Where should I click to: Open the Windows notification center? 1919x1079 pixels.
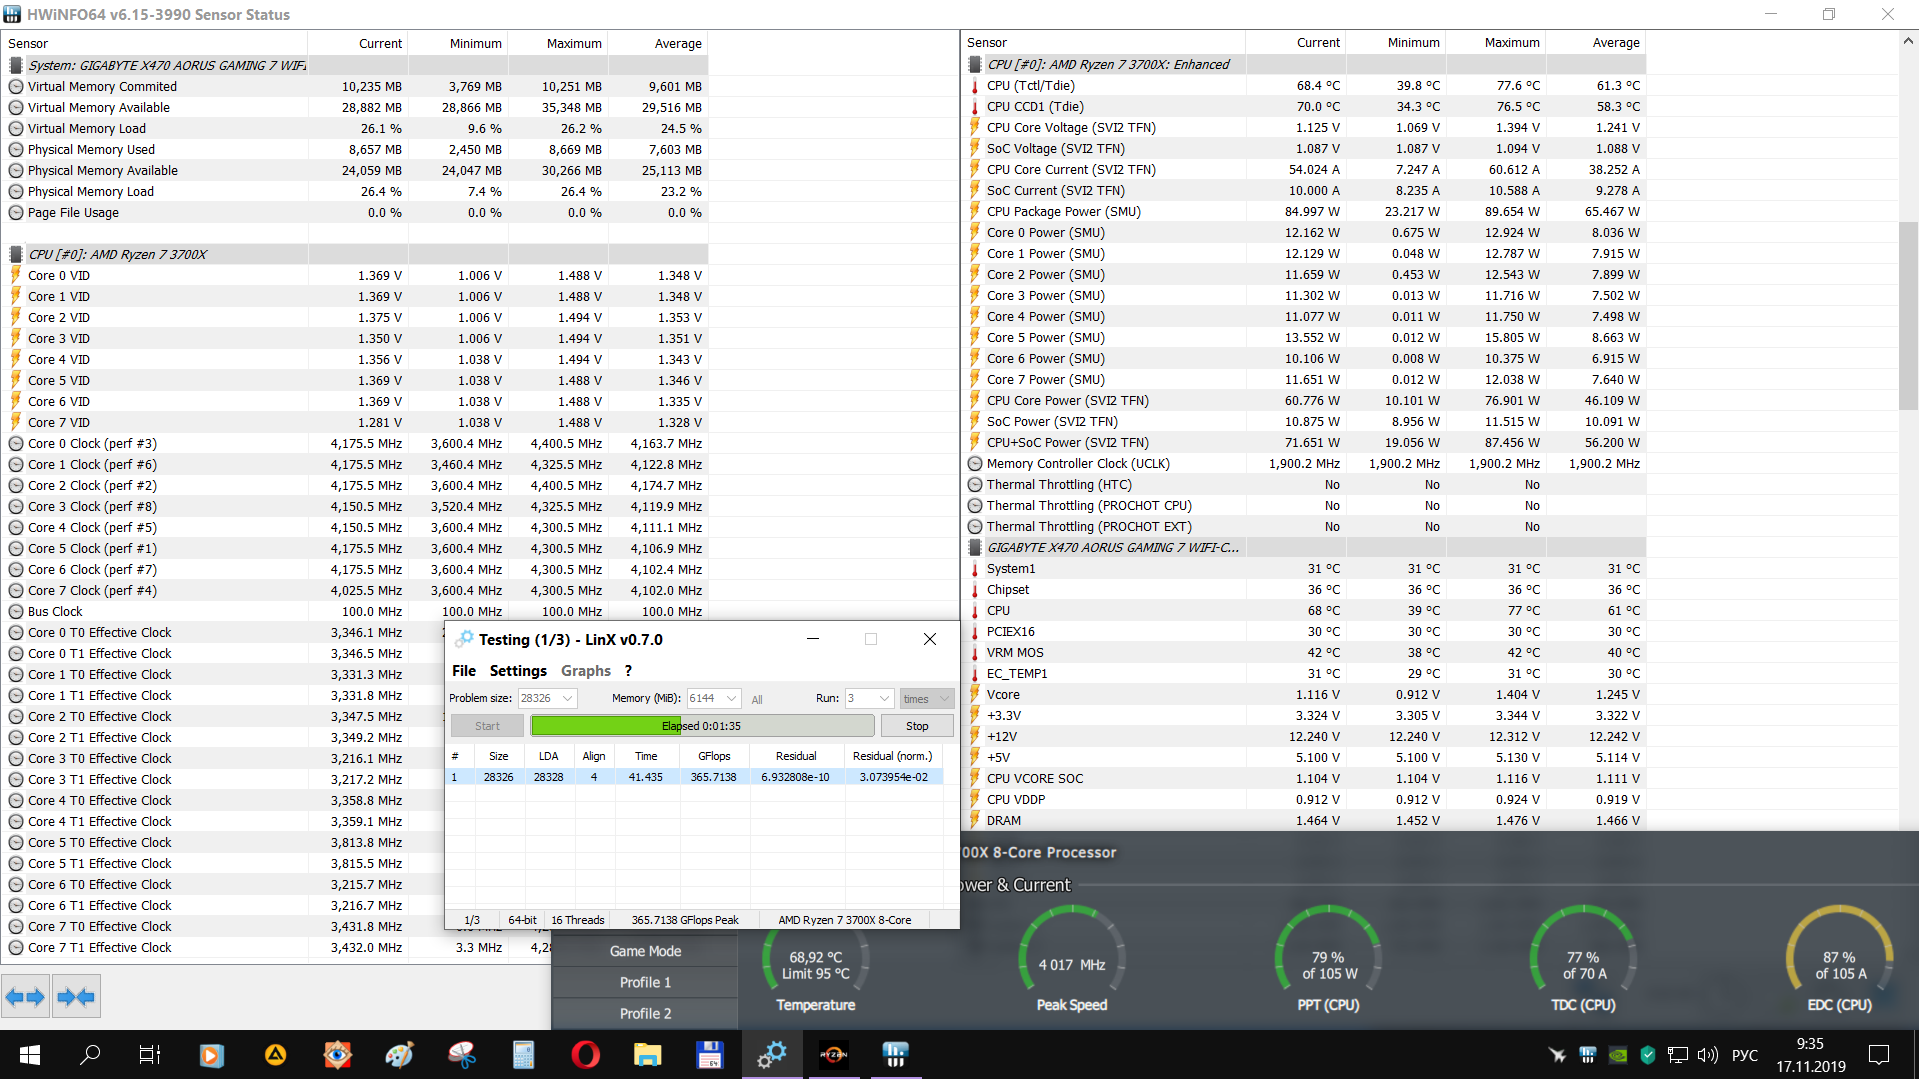point(1879,1054)
